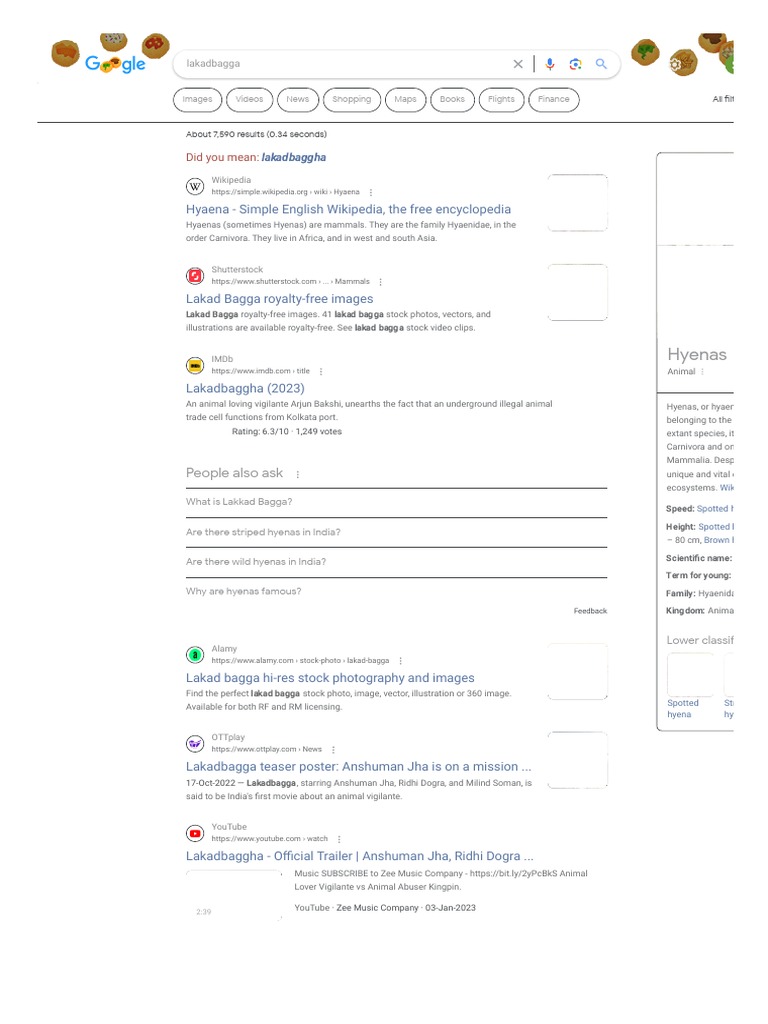Click the clear search X icon
768x1024 pixels.
pos(518,64)
